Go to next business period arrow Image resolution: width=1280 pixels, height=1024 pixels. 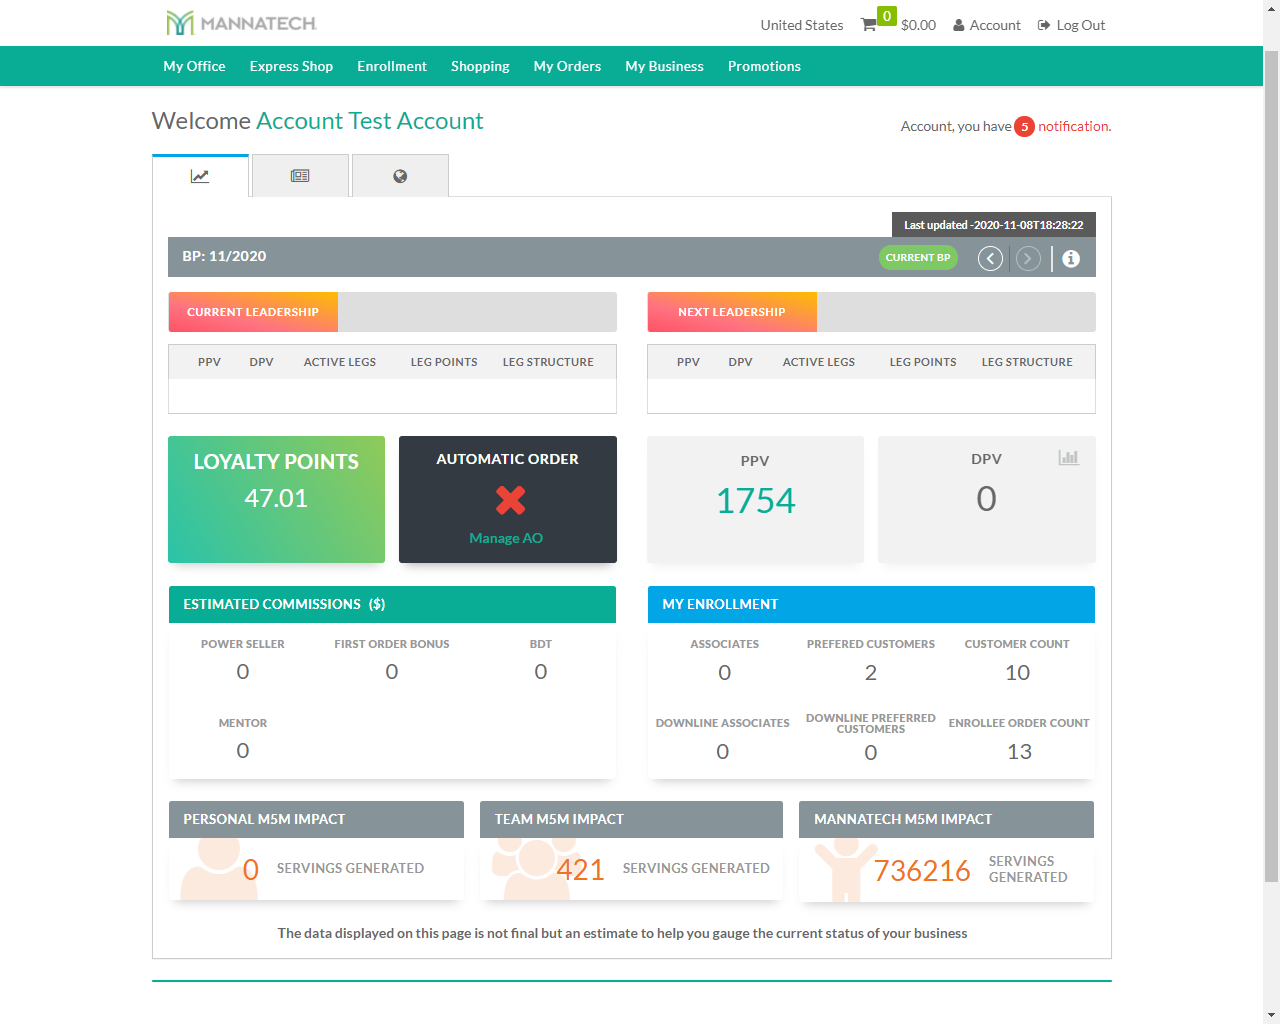pos(1028,259)
